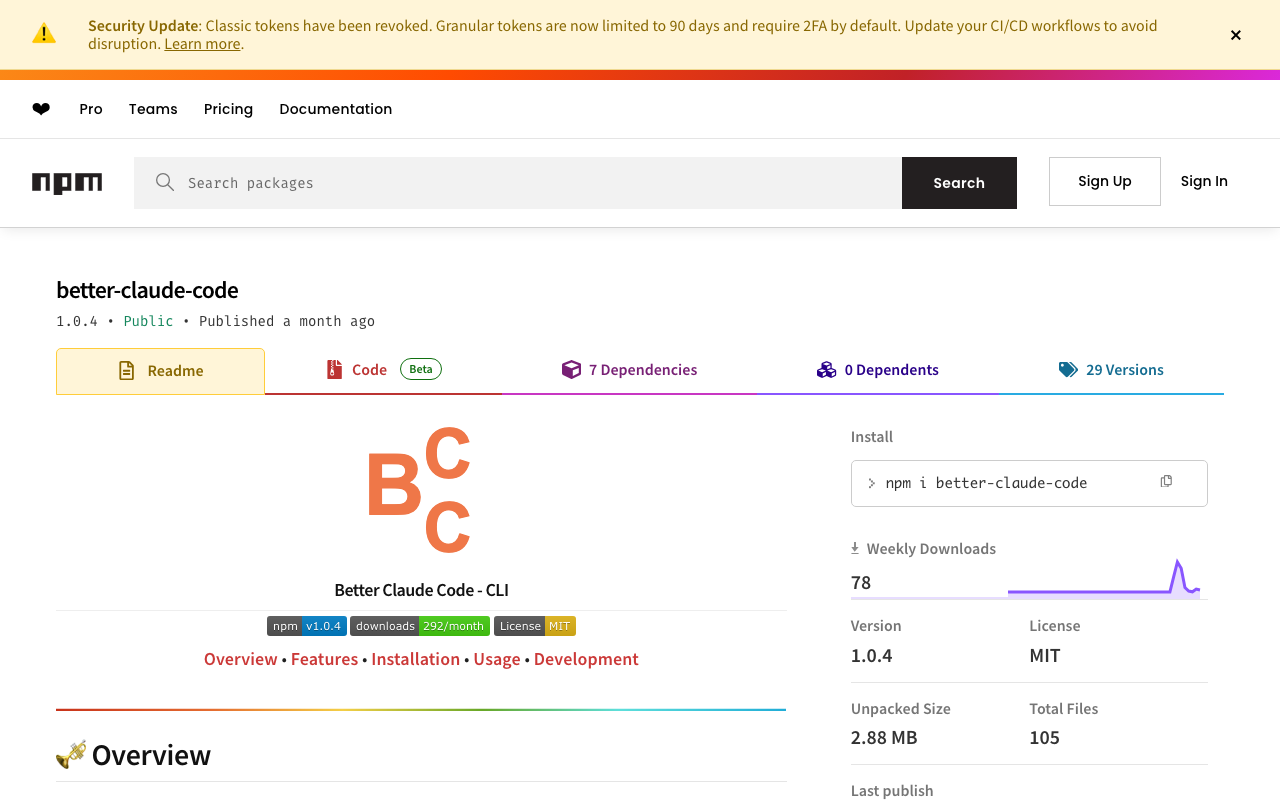Follow the Learn more link in banner
Screen dimensions: 1280x800
[202, 44]
